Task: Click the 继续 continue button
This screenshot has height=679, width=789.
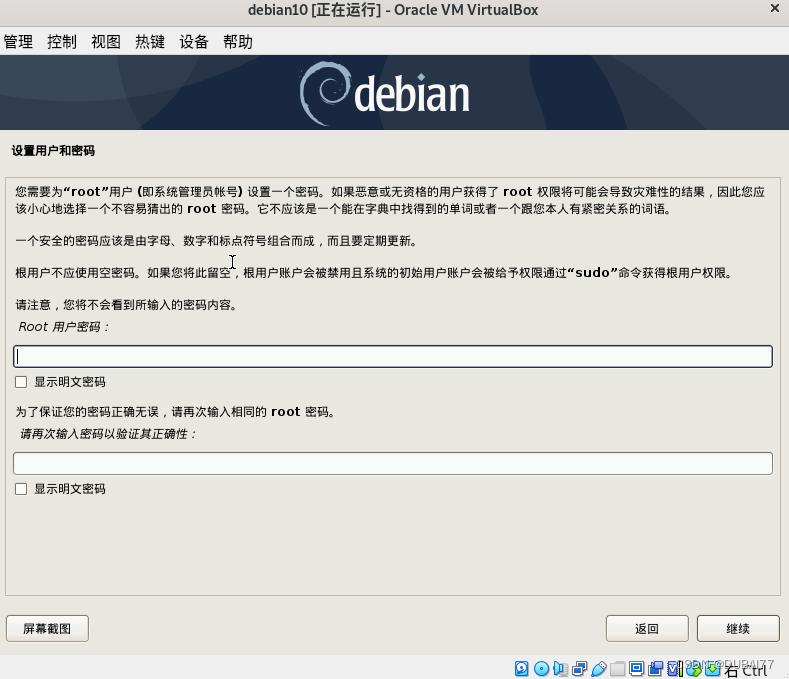Action: tap(738, 628)
